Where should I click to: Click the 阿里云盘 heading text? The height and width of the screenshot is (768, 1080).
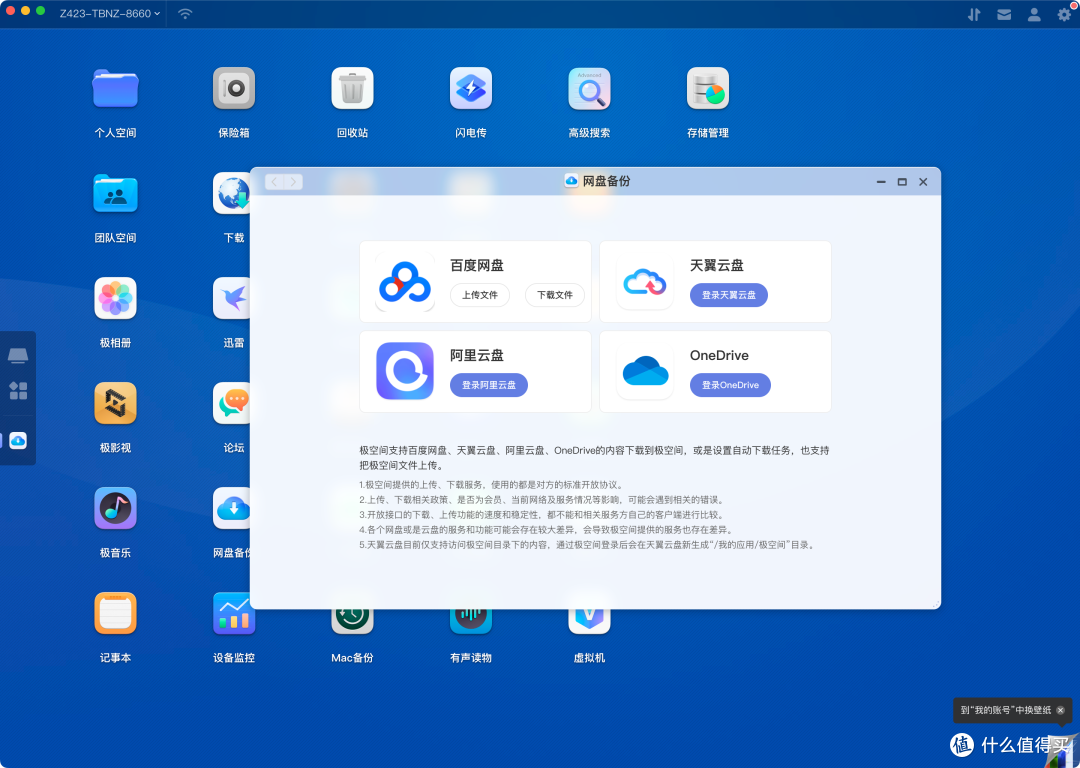477,355
